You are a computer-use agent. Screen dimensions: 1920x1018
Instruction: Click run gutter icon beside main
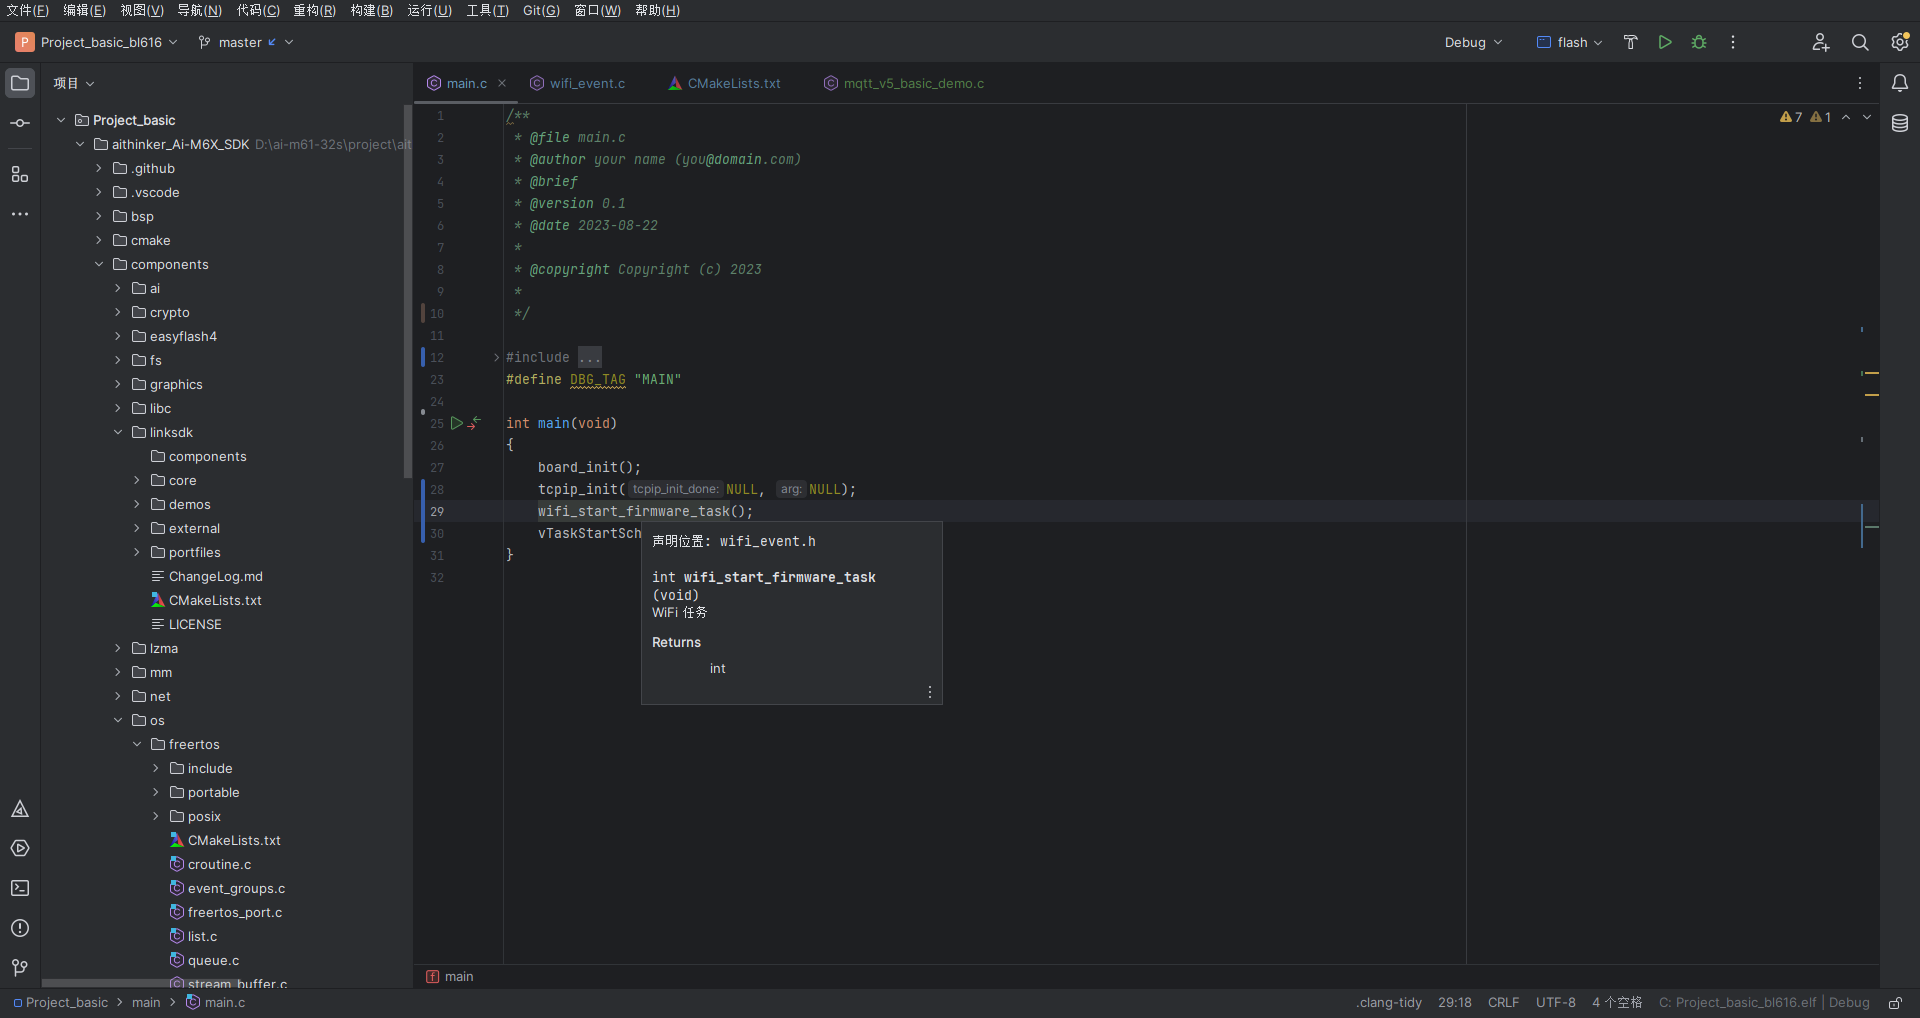tap(457, 423)
